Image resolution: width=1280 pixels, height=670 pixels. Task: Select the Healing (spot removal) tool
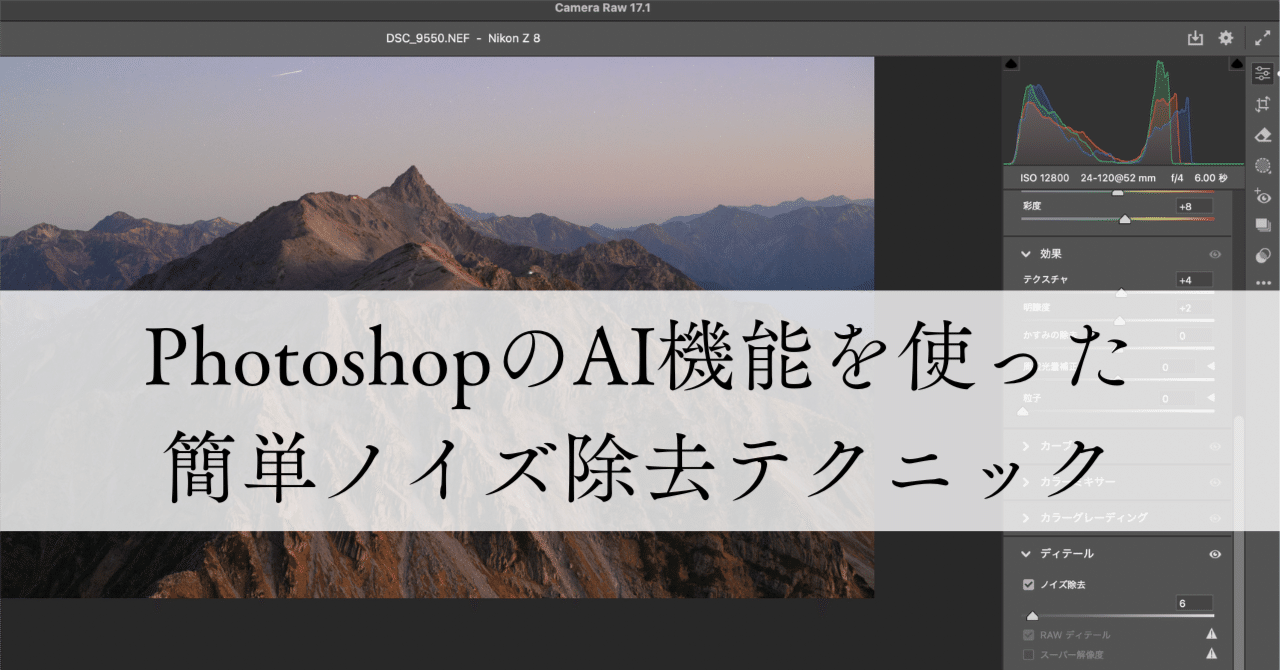coord(1262,135)
